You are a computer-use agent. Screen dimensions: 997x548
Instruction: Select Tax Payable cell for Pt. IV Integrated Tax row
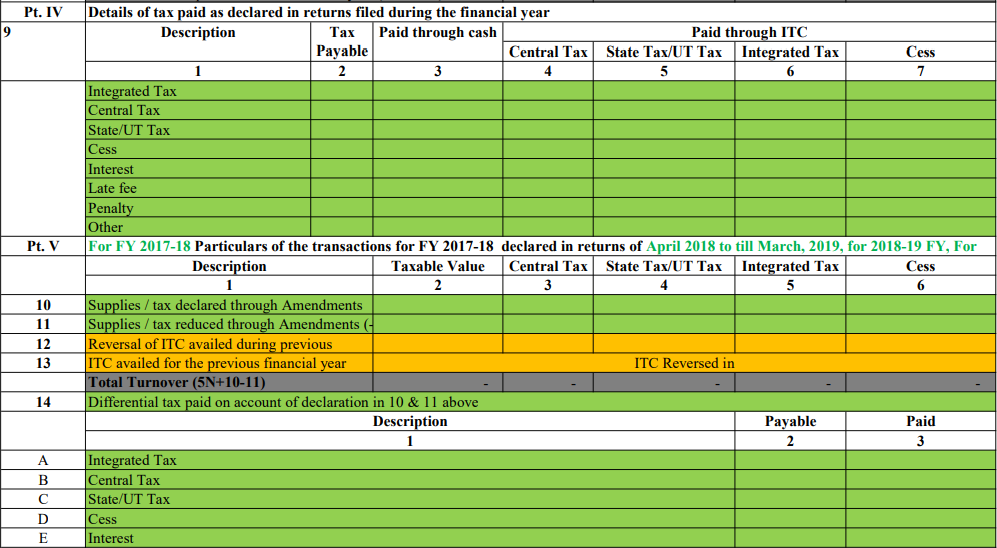click(341, 91)
